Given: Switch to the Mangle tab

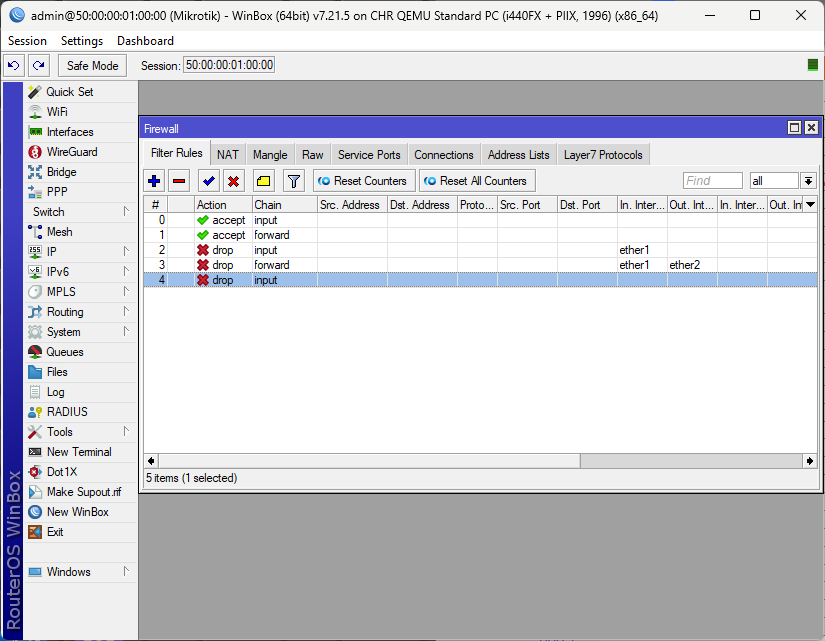Looking at the screenshot, I should point(270,155).
